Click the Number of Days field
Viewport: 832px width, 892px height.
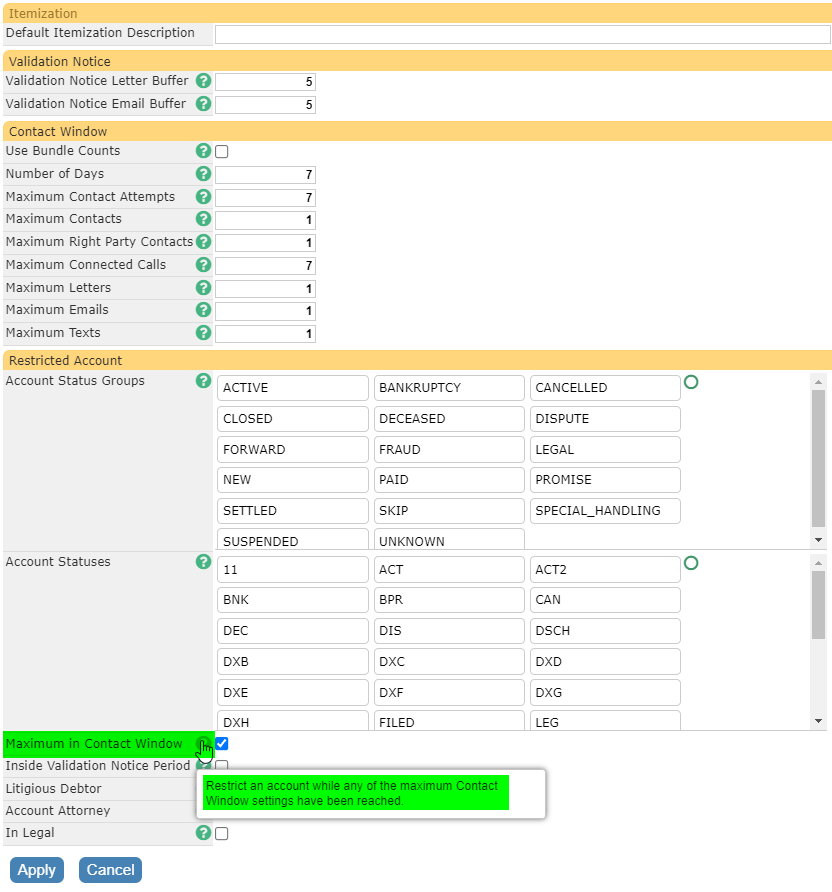(265, 175)
